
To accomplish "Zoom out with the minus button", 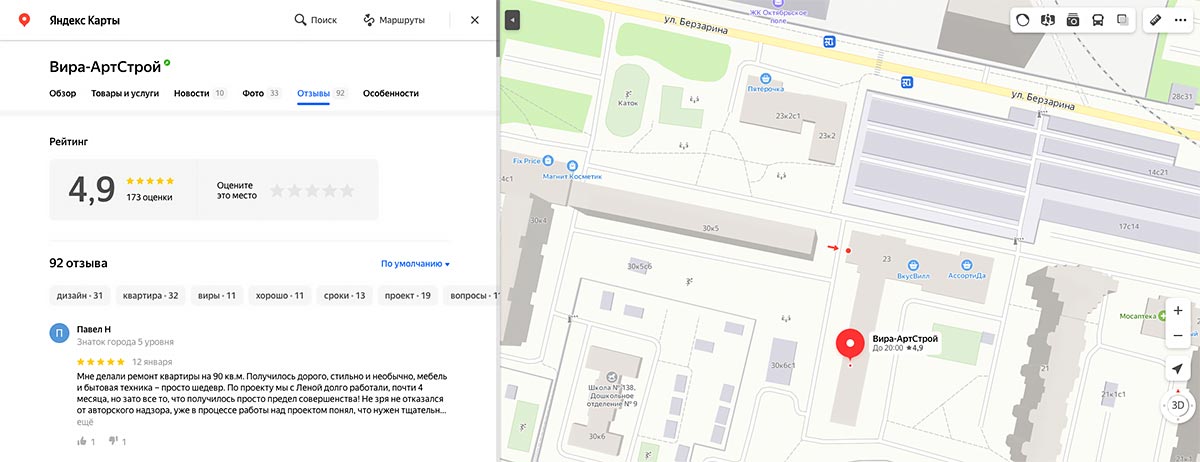I will tap(1178, 335).
